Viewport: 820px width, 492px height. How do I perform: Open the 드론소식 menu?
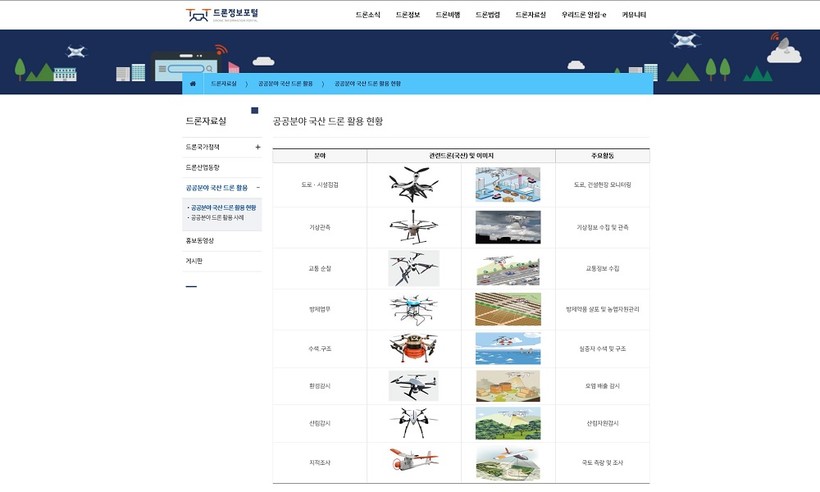coord(368,16)
